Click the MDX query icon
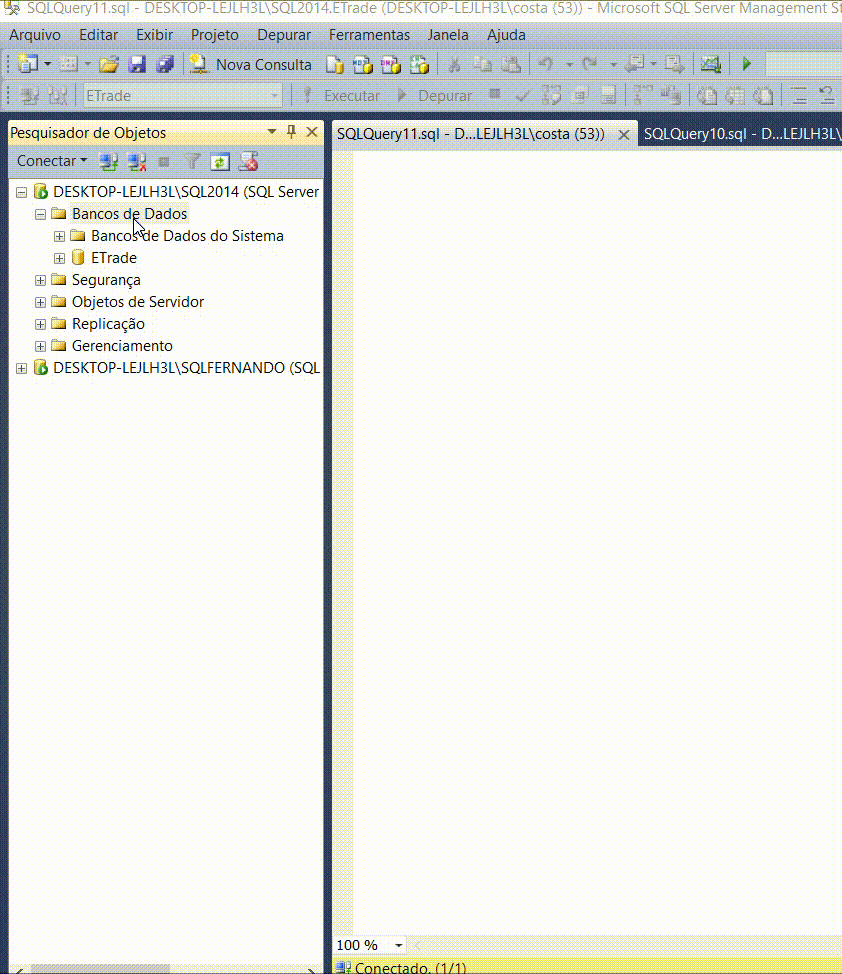This screenshot has height=974, width=842. 363,65
